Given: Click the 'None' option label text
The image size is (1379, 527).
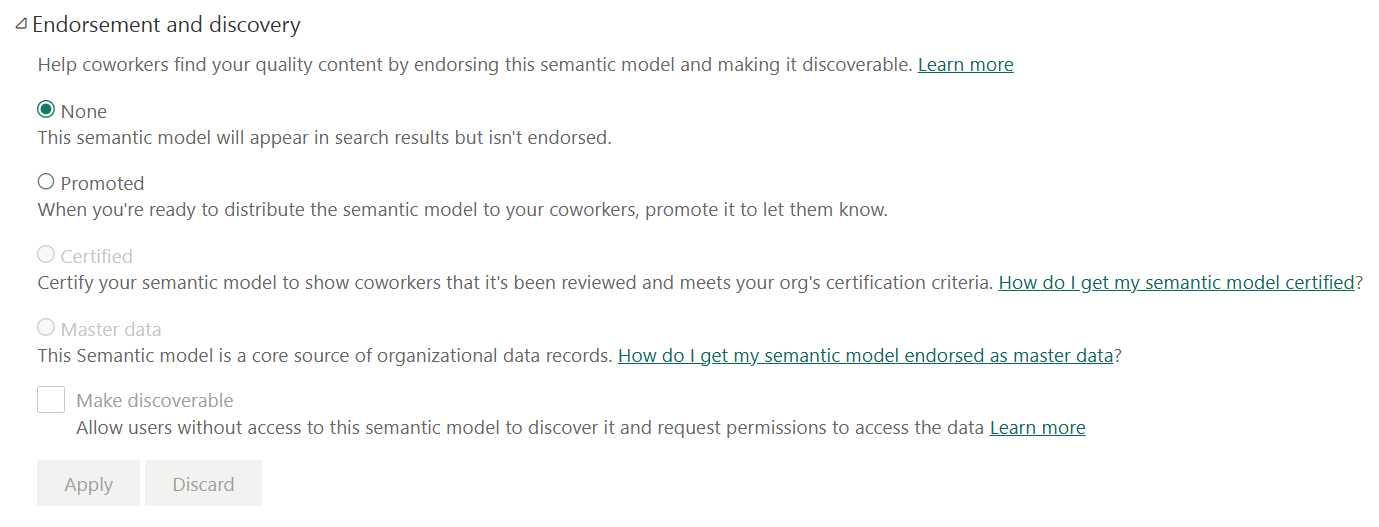Looking at the screenshot, I should click(x=84, y=112).
